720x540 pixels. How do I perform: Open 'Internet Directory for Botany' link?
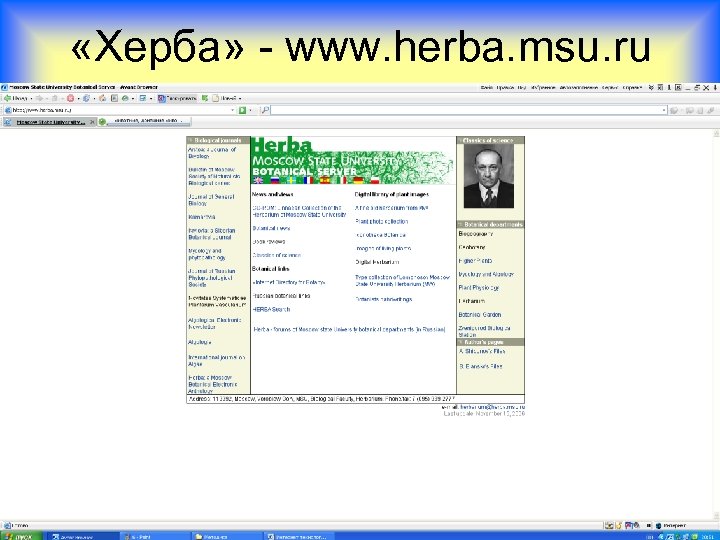click(x=288, y=282)
